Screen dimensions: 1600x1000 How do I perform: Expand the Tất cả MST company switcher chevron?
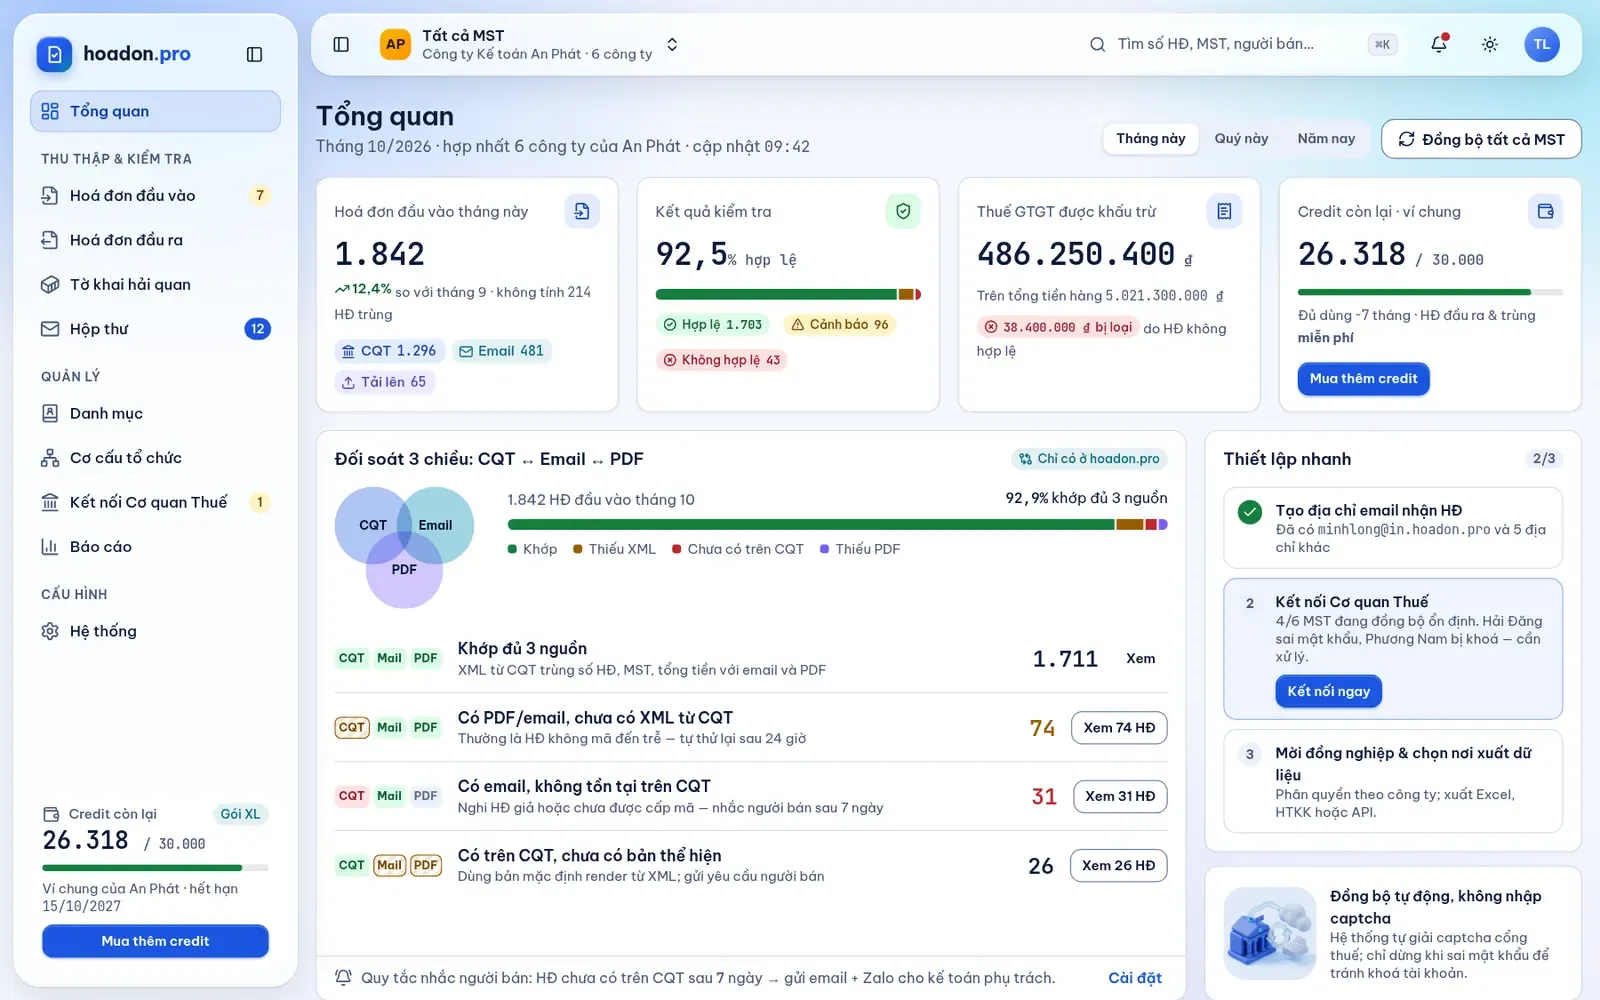[672, 44]
